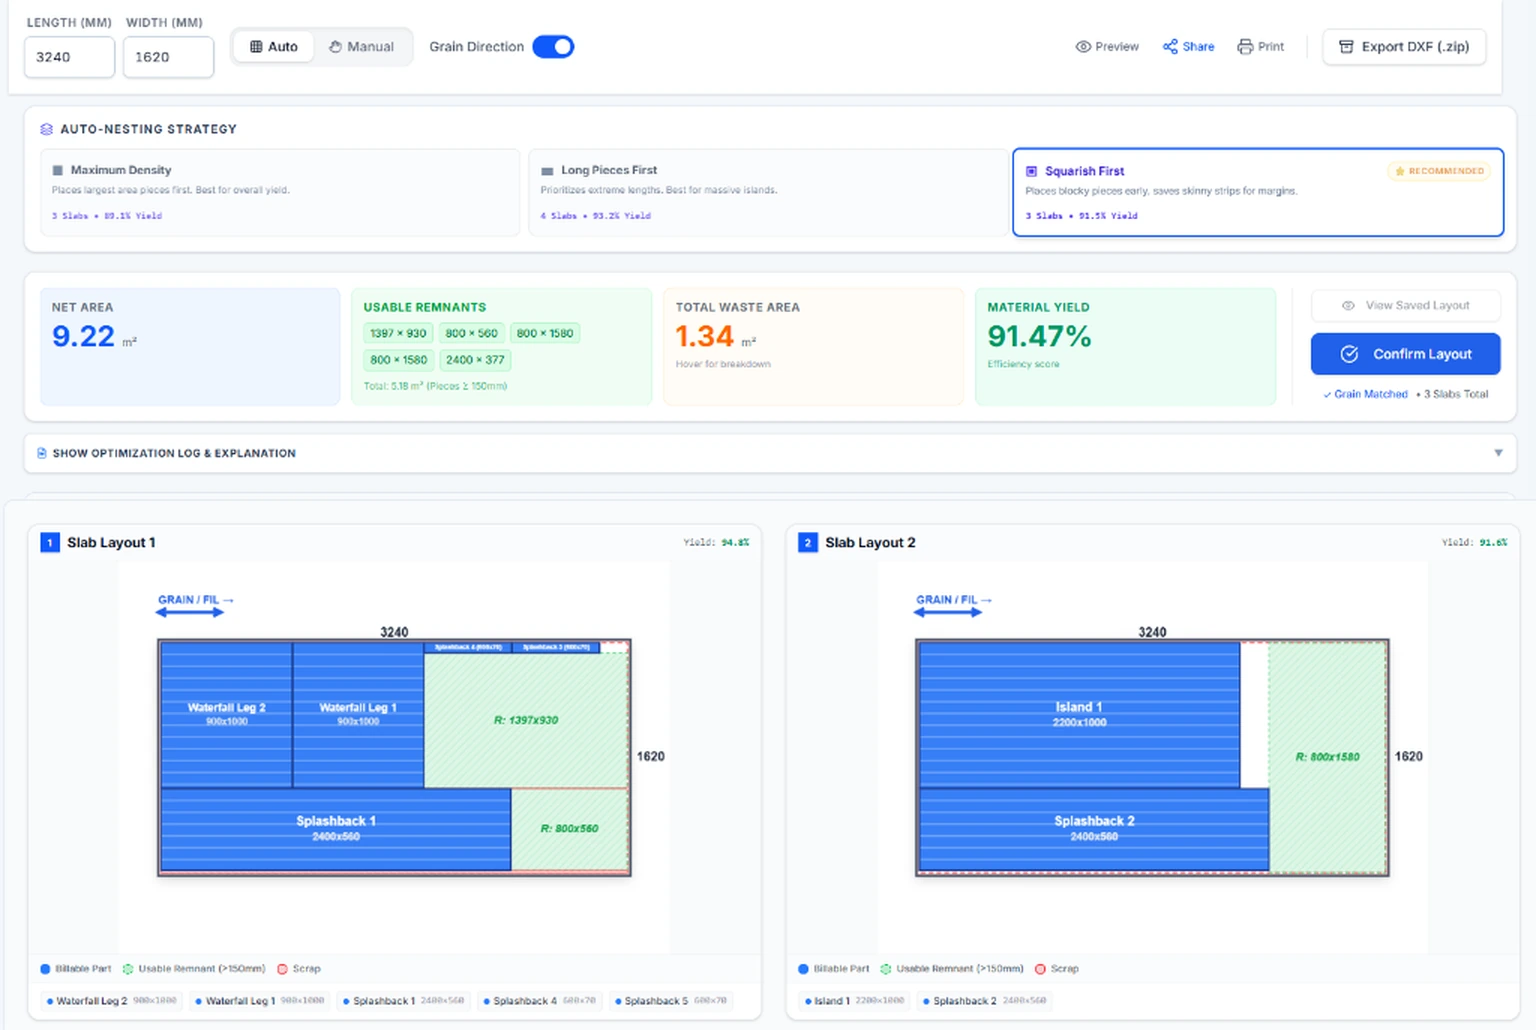This screenshot has width=1536, height=1030.
Task: Click the Share link
Action: pos(1188,47)
